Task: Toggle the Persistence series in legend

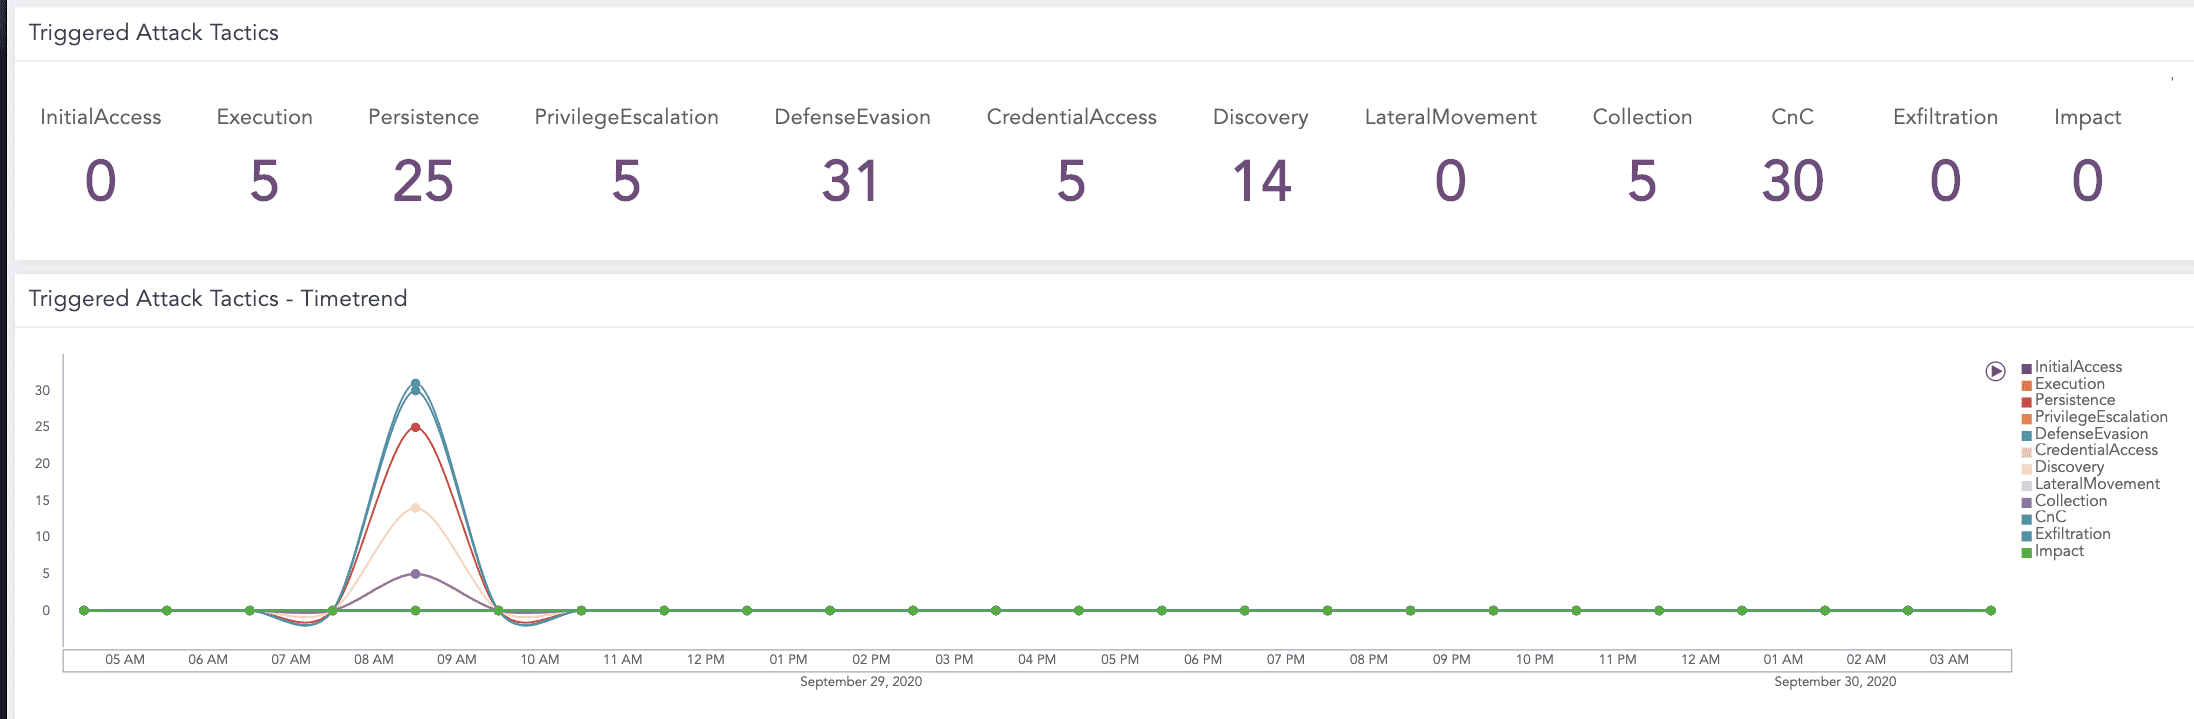Action: 2074,400
